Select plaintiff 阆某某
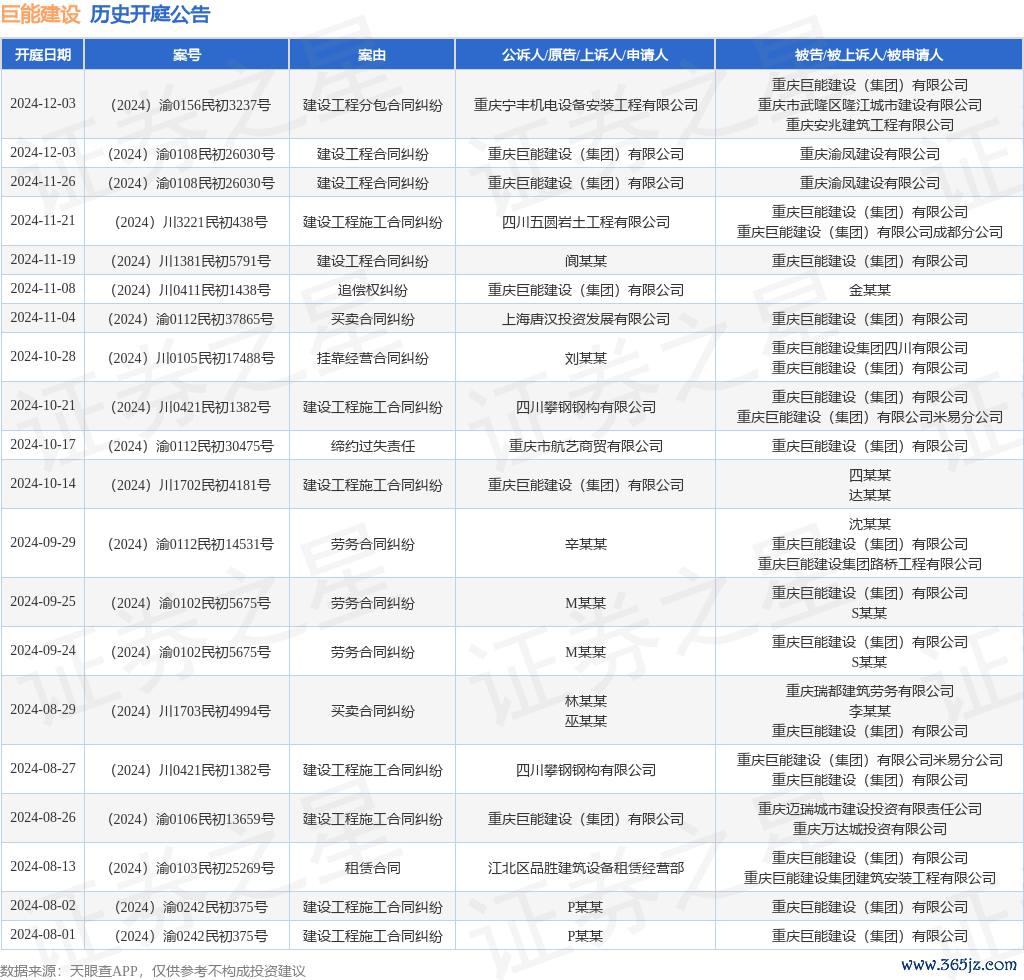 tap(586, 261)
